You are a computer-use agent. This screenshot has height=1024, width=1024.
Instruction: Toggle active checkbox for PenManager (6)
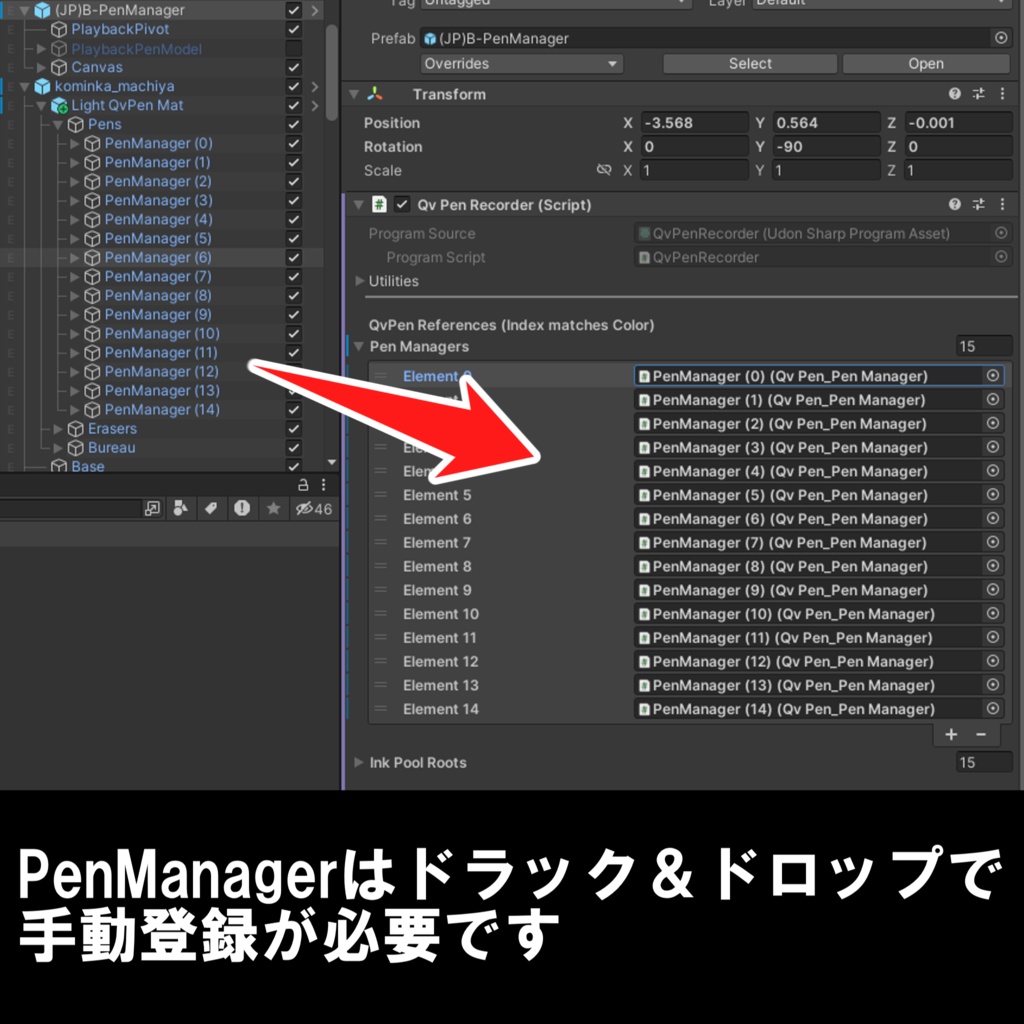pos(294,257)
